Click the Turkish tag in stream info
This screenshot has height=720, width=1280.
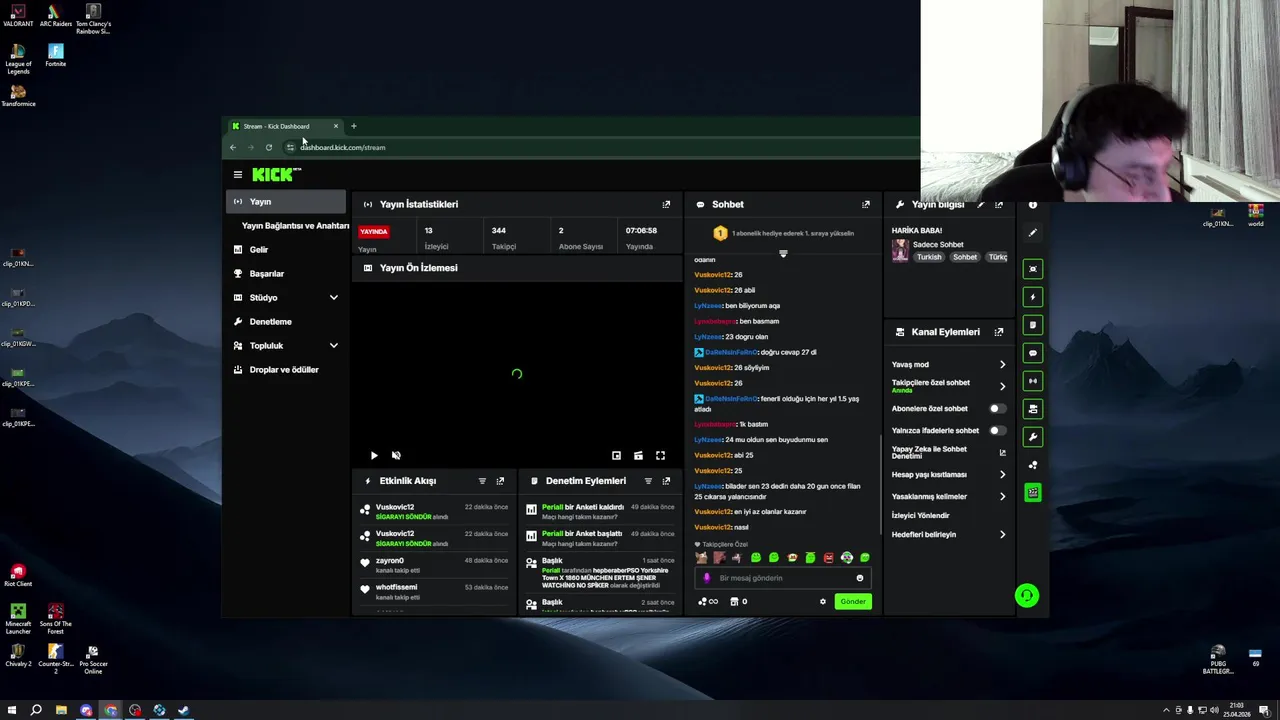(929, 258)
